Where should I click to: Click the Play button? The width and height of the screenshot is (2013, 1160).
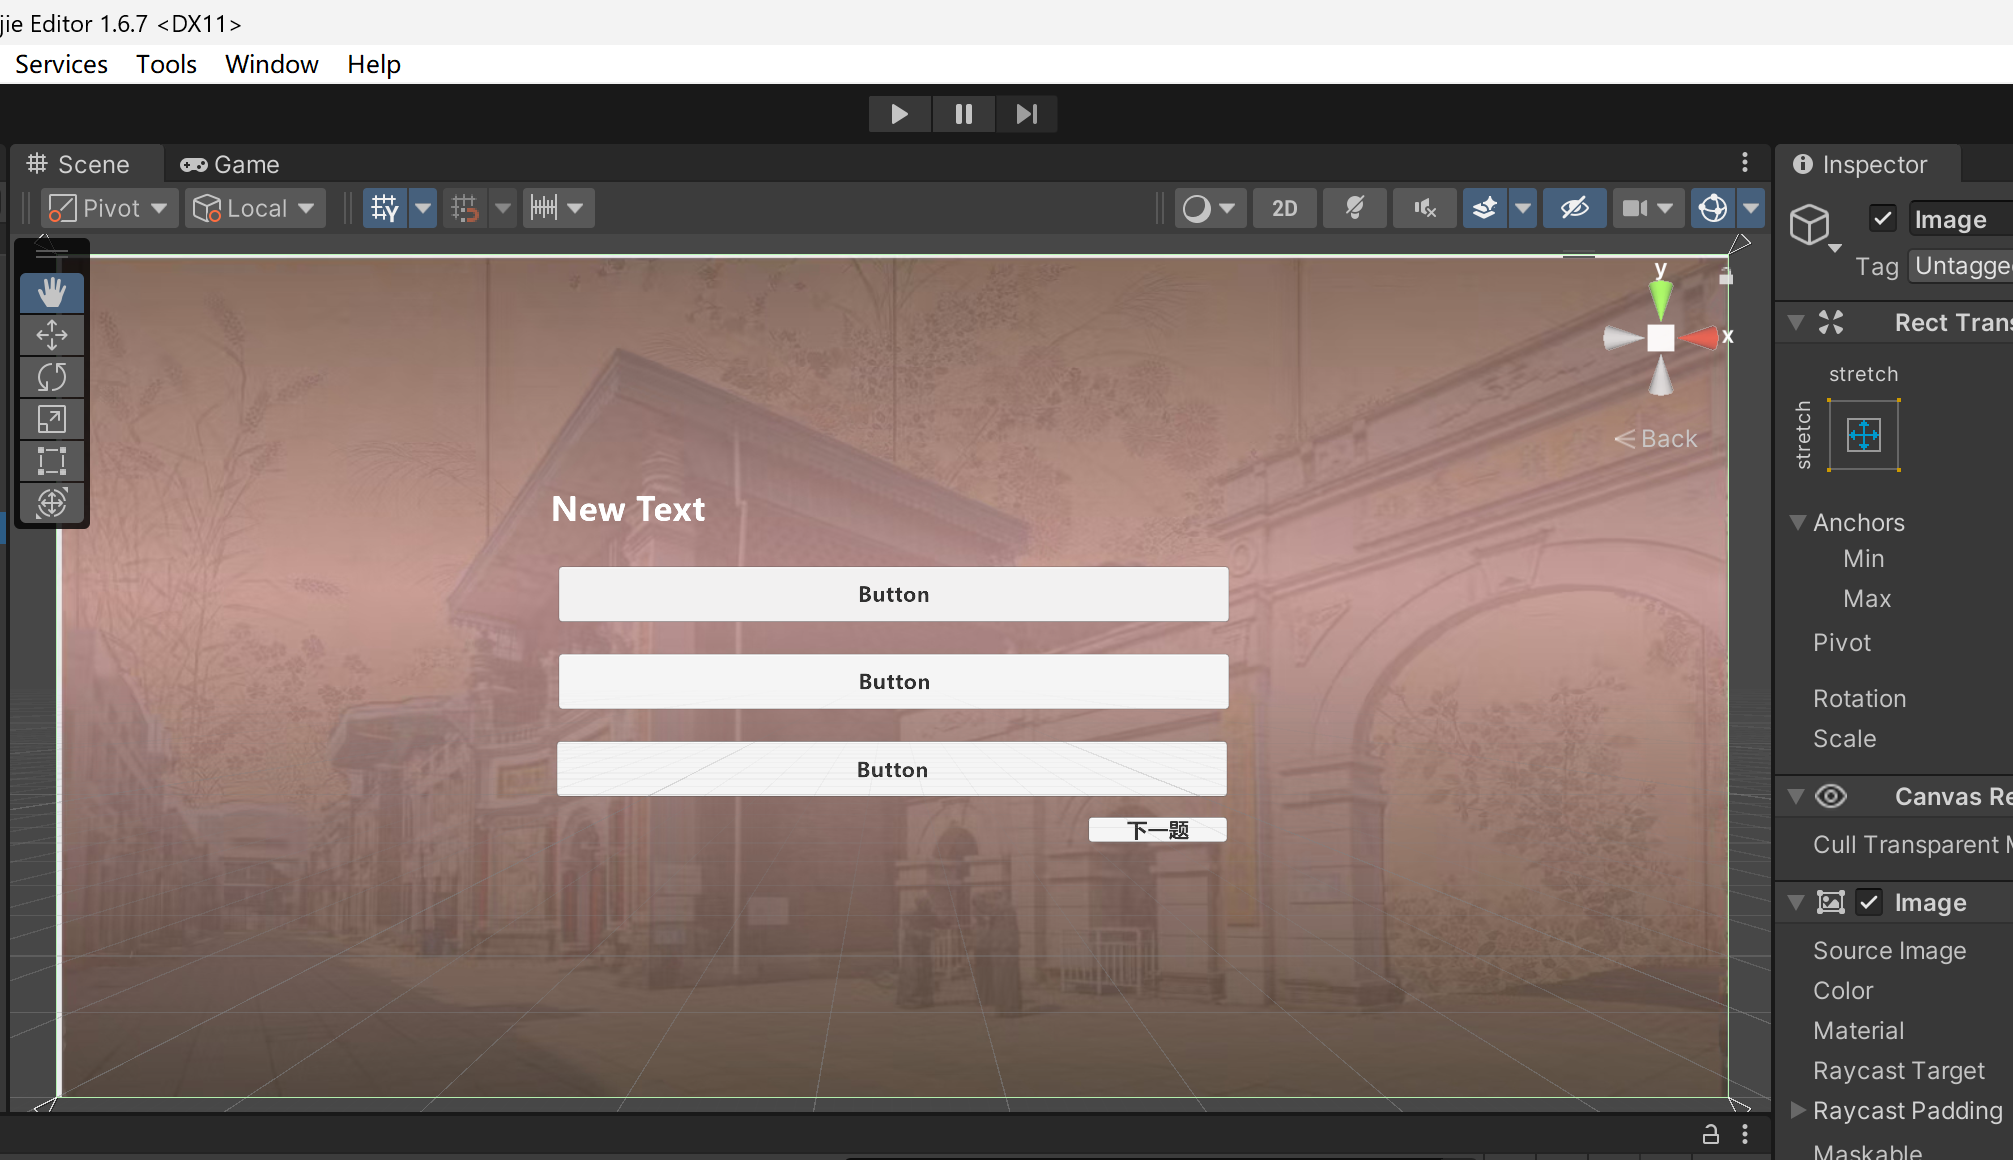click(x=899, y=114)
